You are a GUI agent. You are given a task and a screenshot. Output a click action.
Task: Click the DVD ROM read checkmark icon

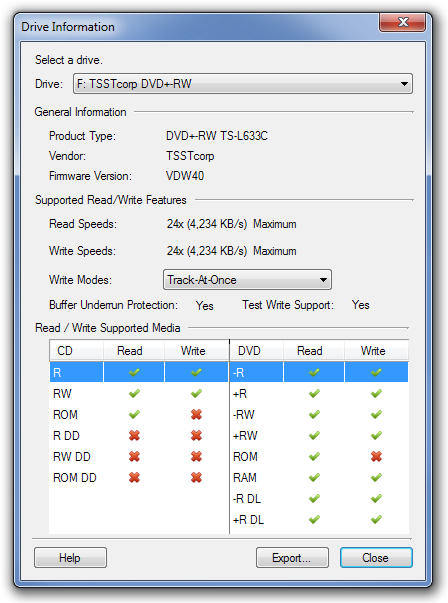click(314, 456)
